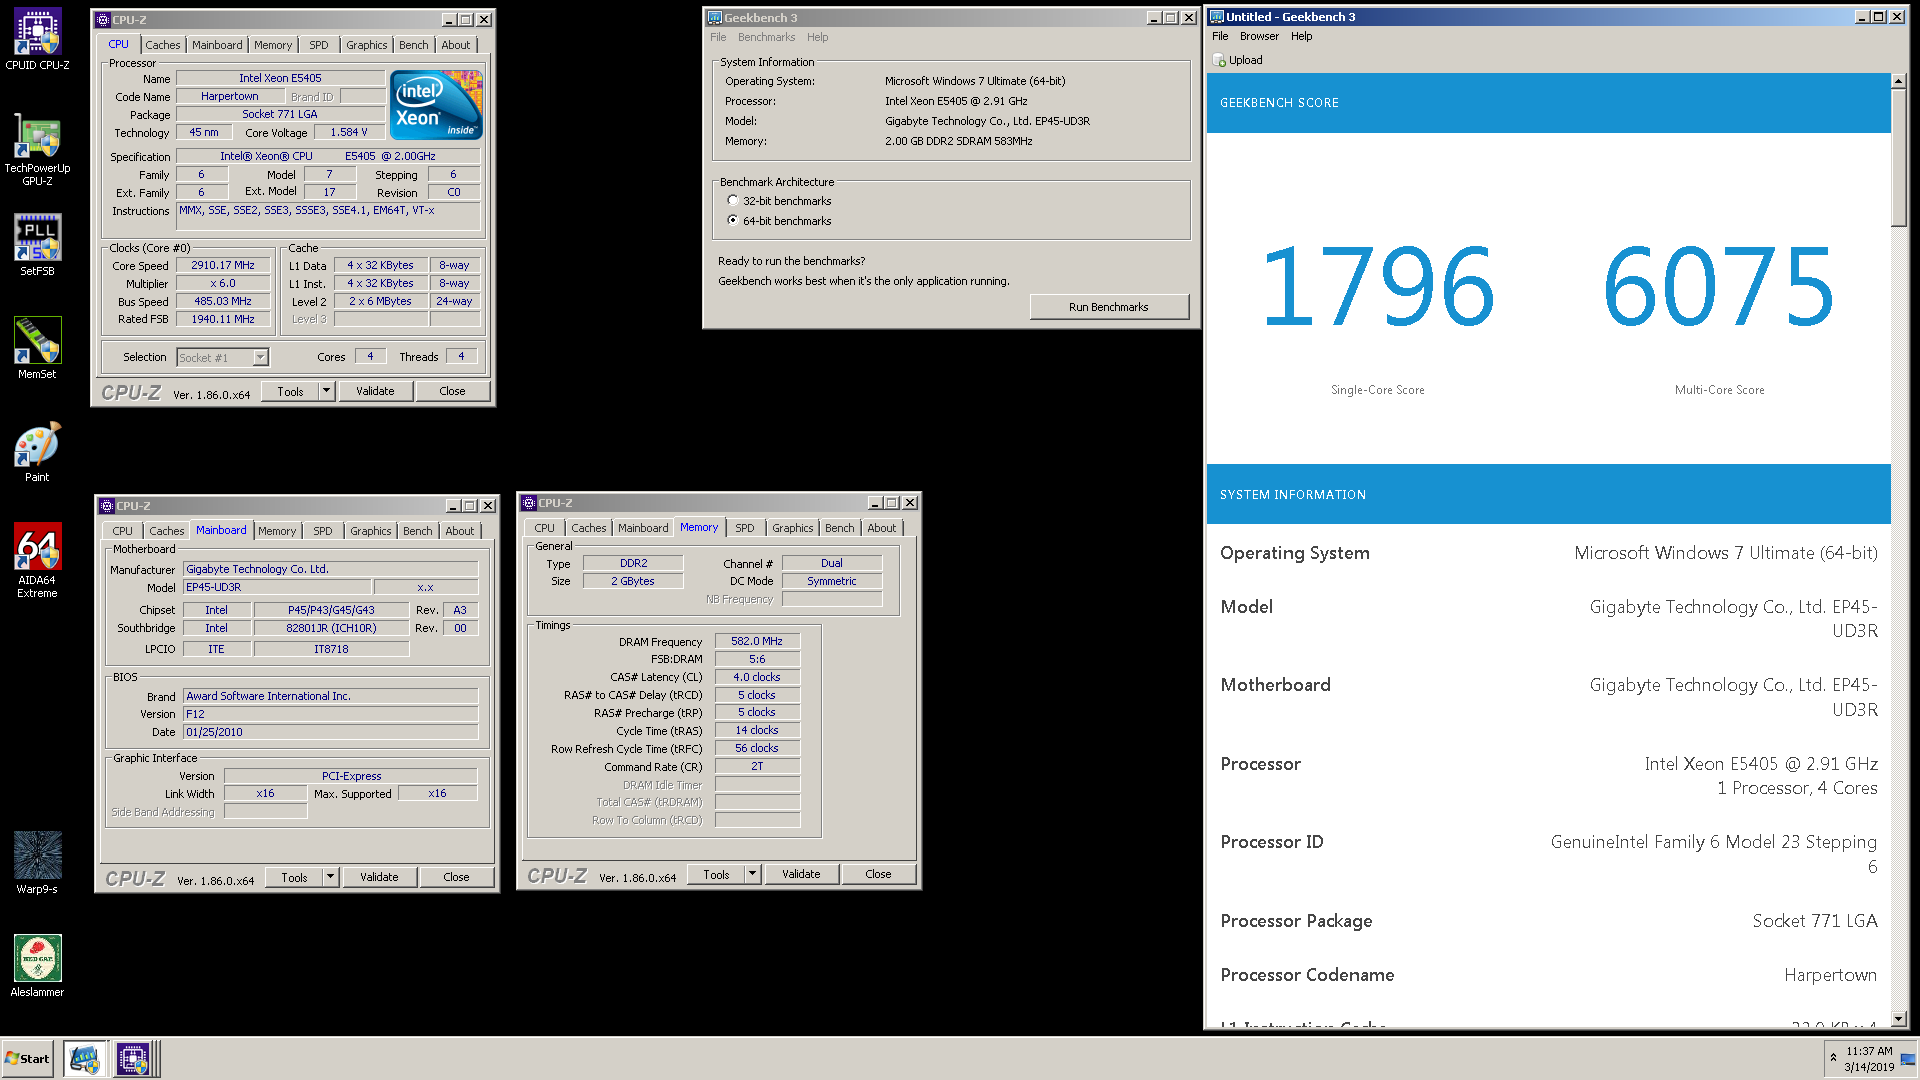Click Close button in Memory CPU-Z window
The height and width of the screenshot is (1080, 1920).
[878, 874]
